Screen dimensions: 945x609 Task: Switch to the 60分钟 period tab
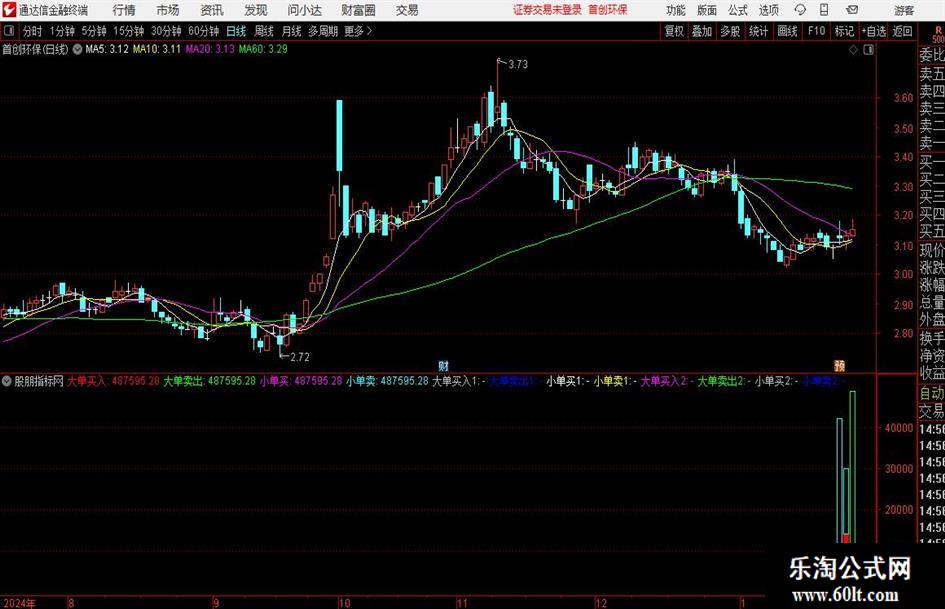(x=204, y=31)
